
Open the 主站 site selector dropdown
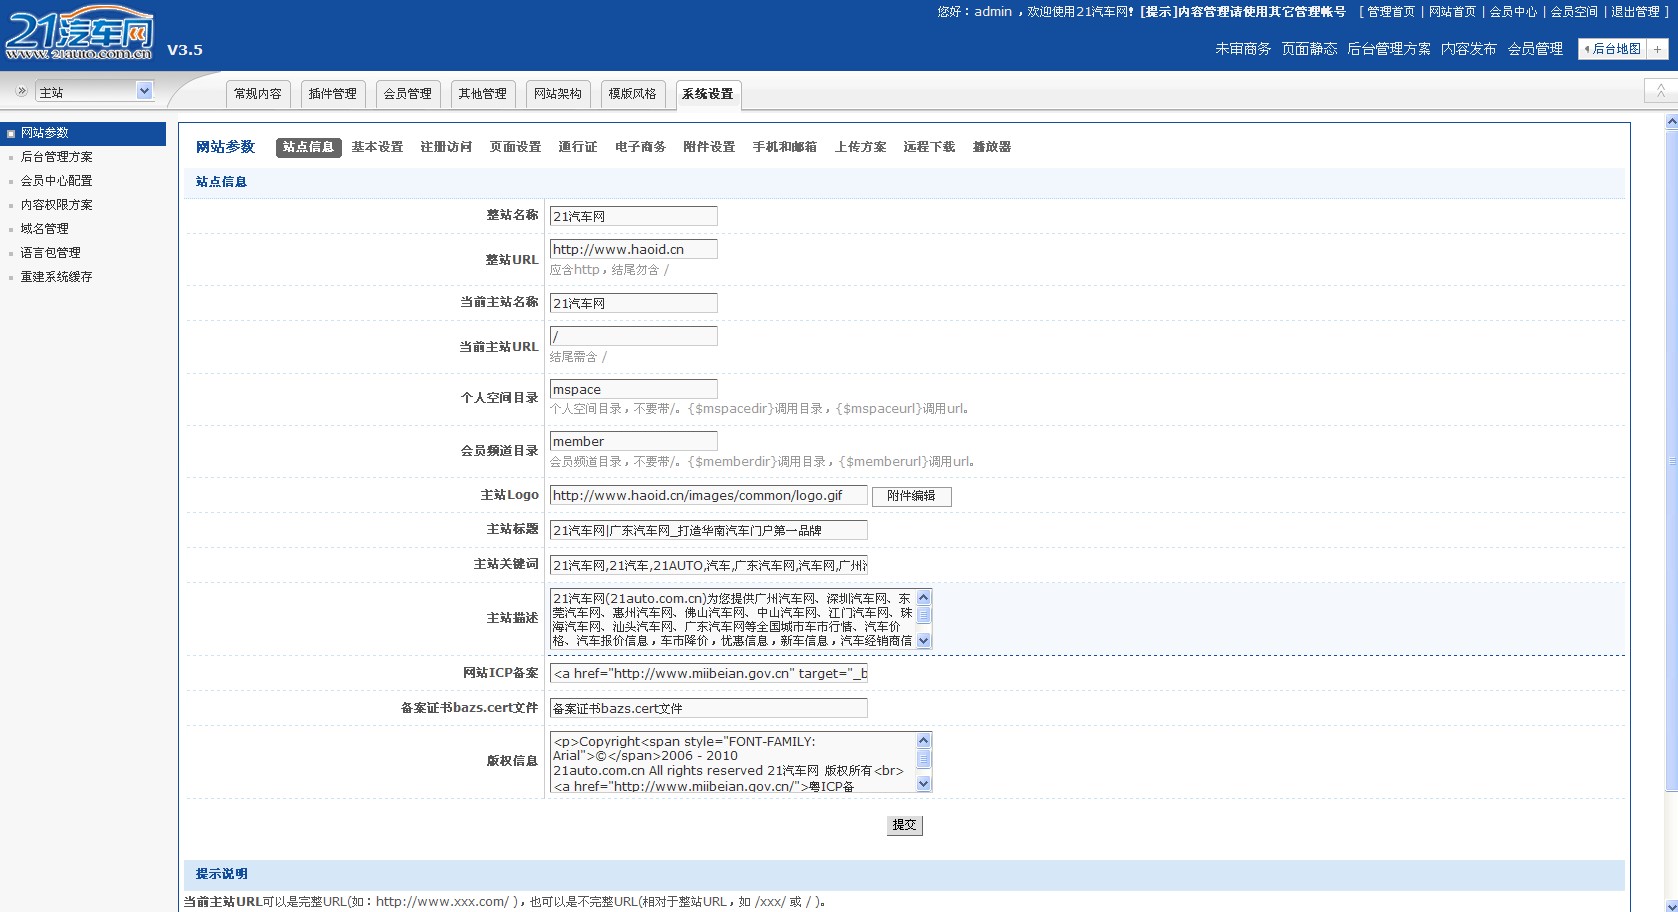point(95,91)
